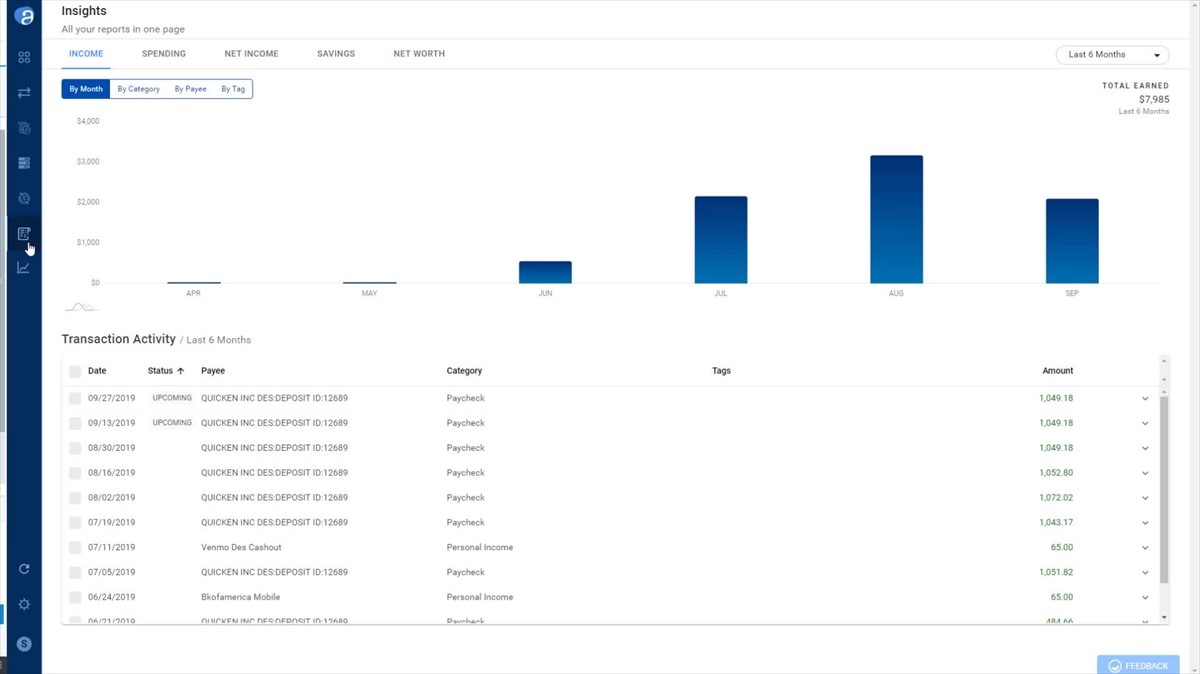Click the reports icon in sidebar
The width and height of the screenshot is (1200, 674).
pyautogui.click(x=24, y=234)
